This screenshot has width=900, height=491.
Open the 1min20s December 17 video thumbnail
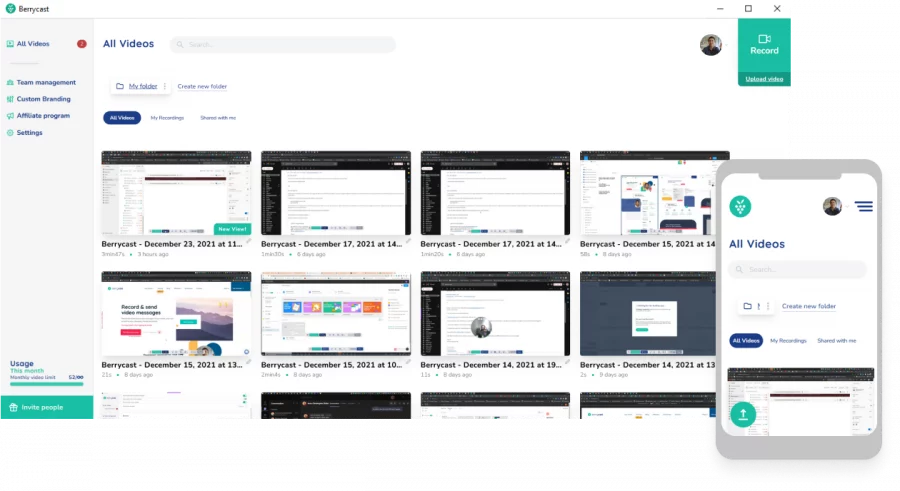point(495,193)
